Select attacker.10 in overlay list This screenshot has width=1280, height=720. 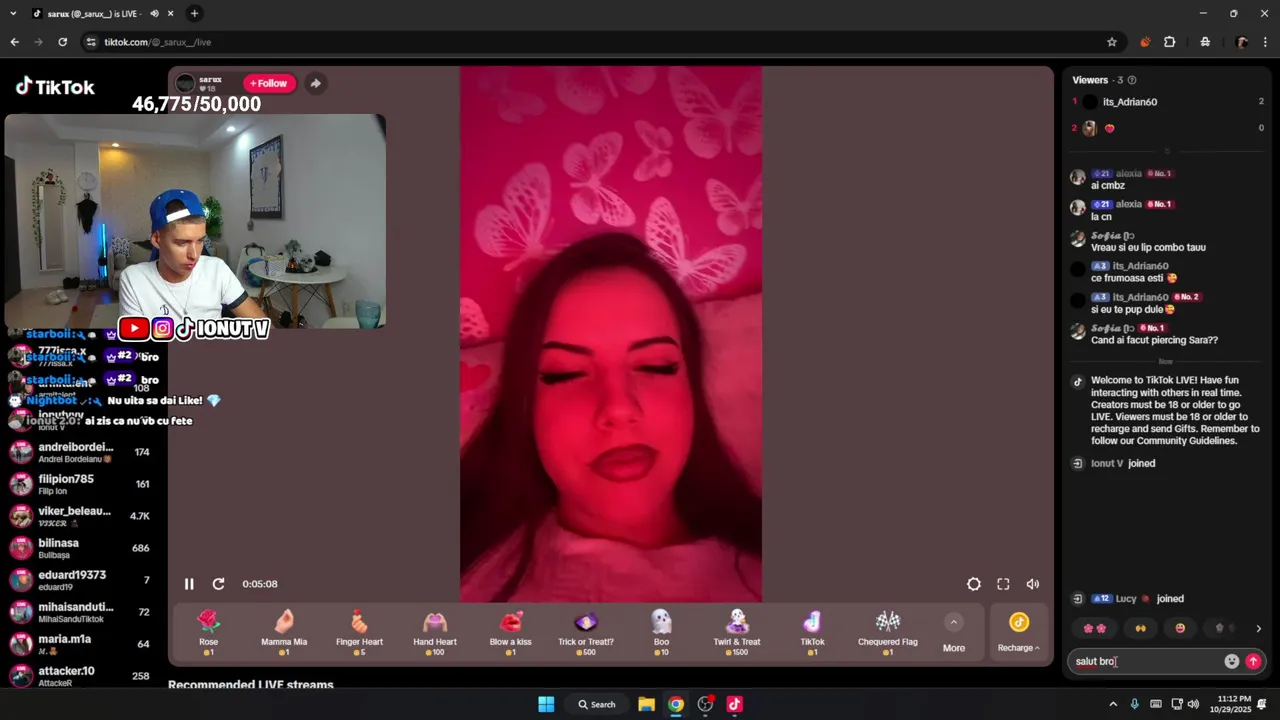click(x=80, y=676)
